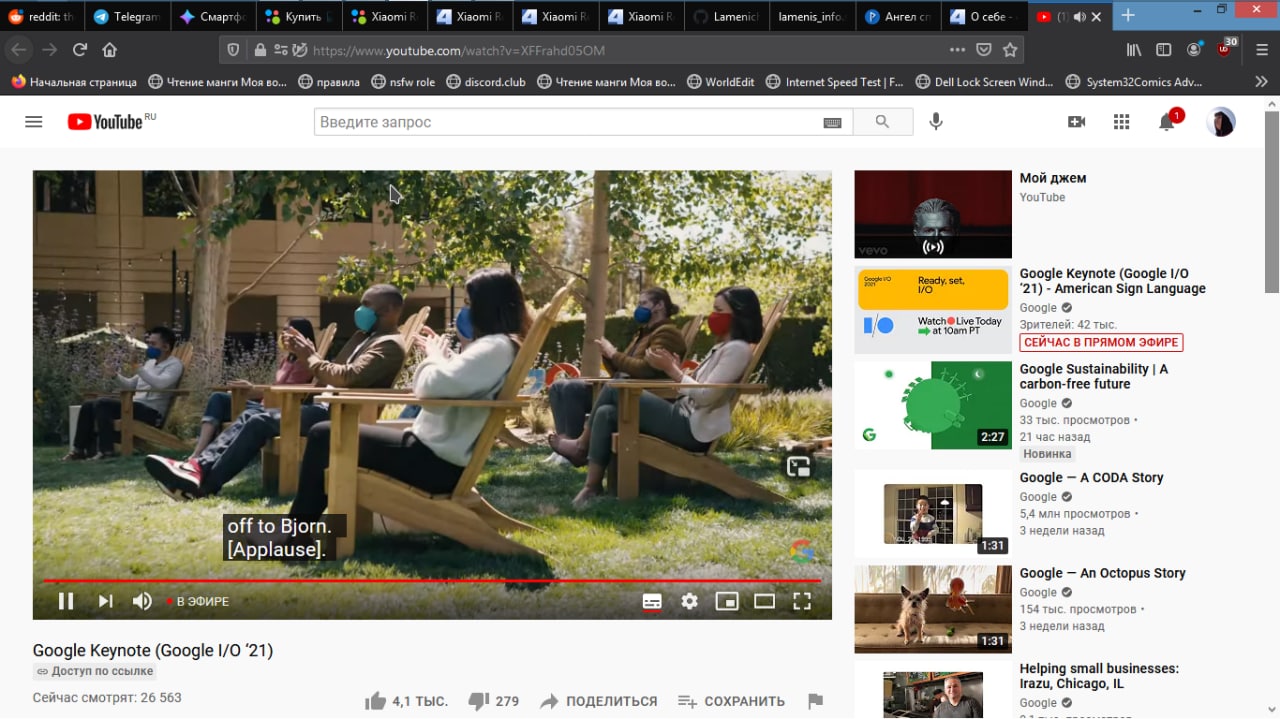Open page actions three-dot menu
1280x719 pixels.
click(x=957, y=50)
